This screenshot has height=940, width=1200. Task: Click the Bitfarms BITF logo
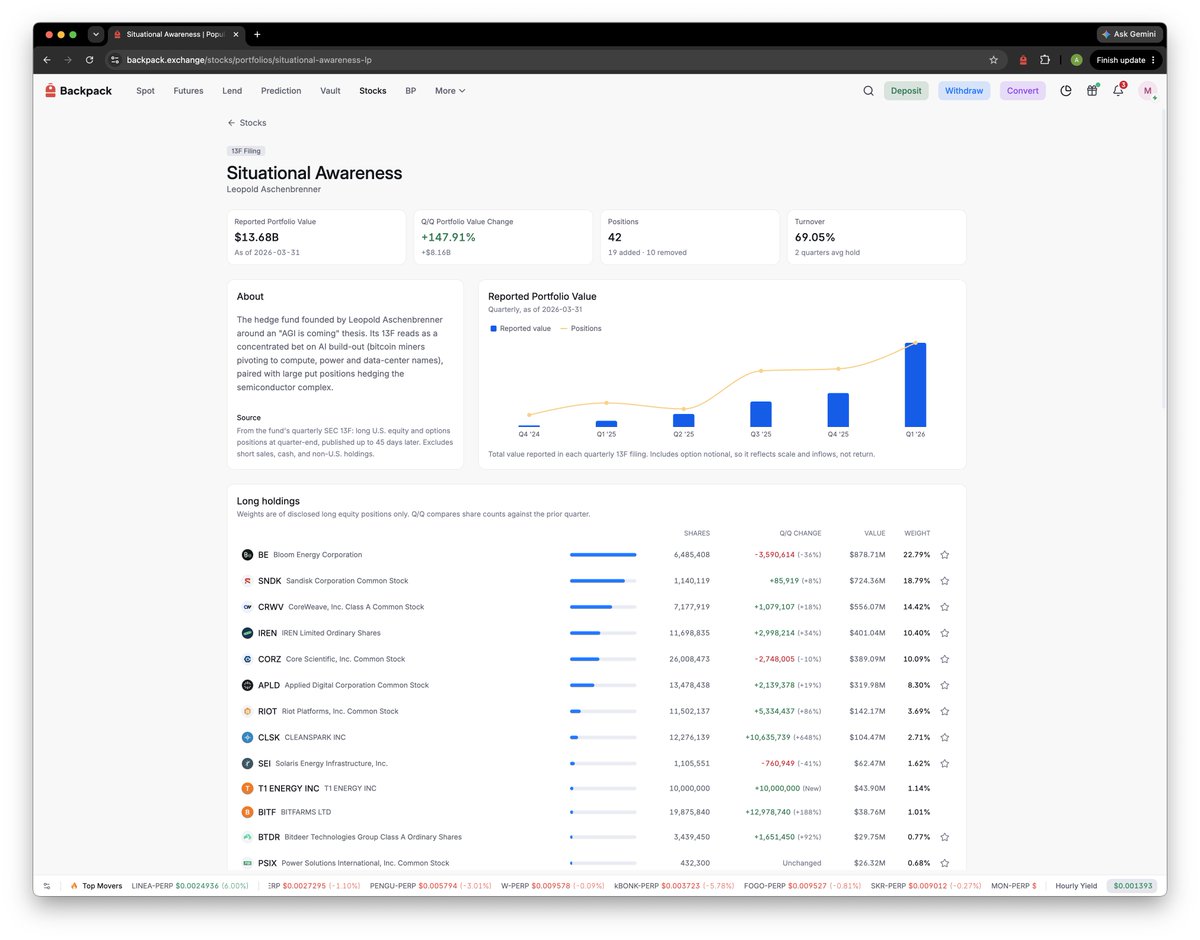coord(247,812)
